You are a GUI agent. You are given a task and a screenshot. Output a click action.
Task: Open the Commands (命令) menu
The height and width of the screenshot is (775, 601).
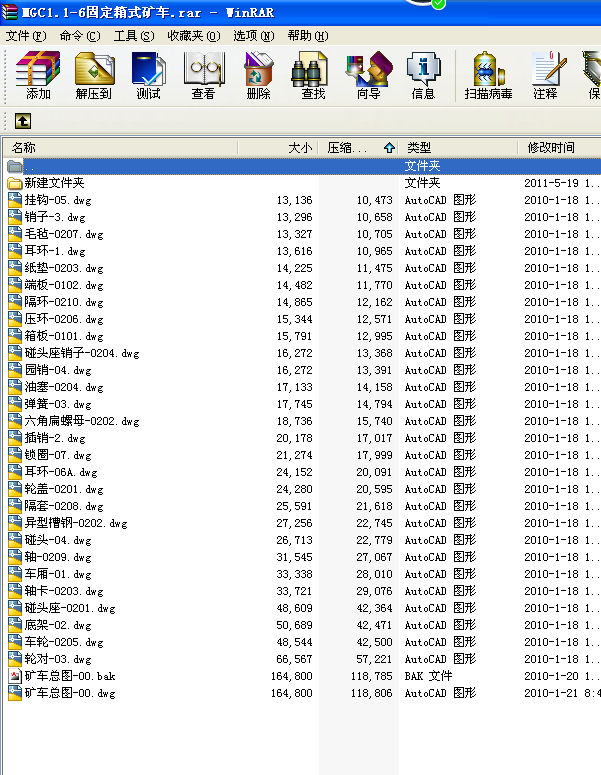(80, 36)
